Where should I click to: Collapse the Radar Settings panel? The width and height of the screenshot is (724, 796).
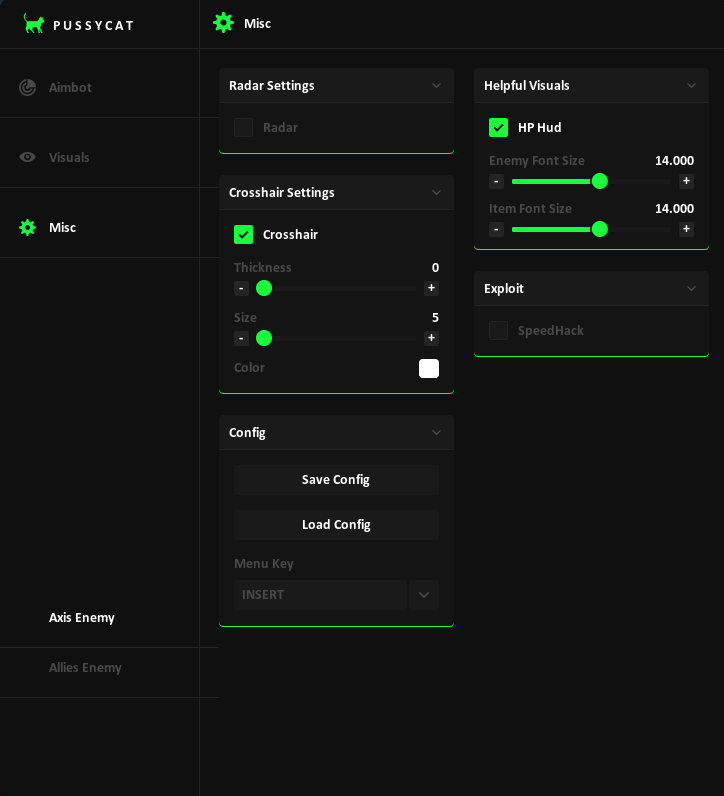pyautogui.click(x=436, y=85)
